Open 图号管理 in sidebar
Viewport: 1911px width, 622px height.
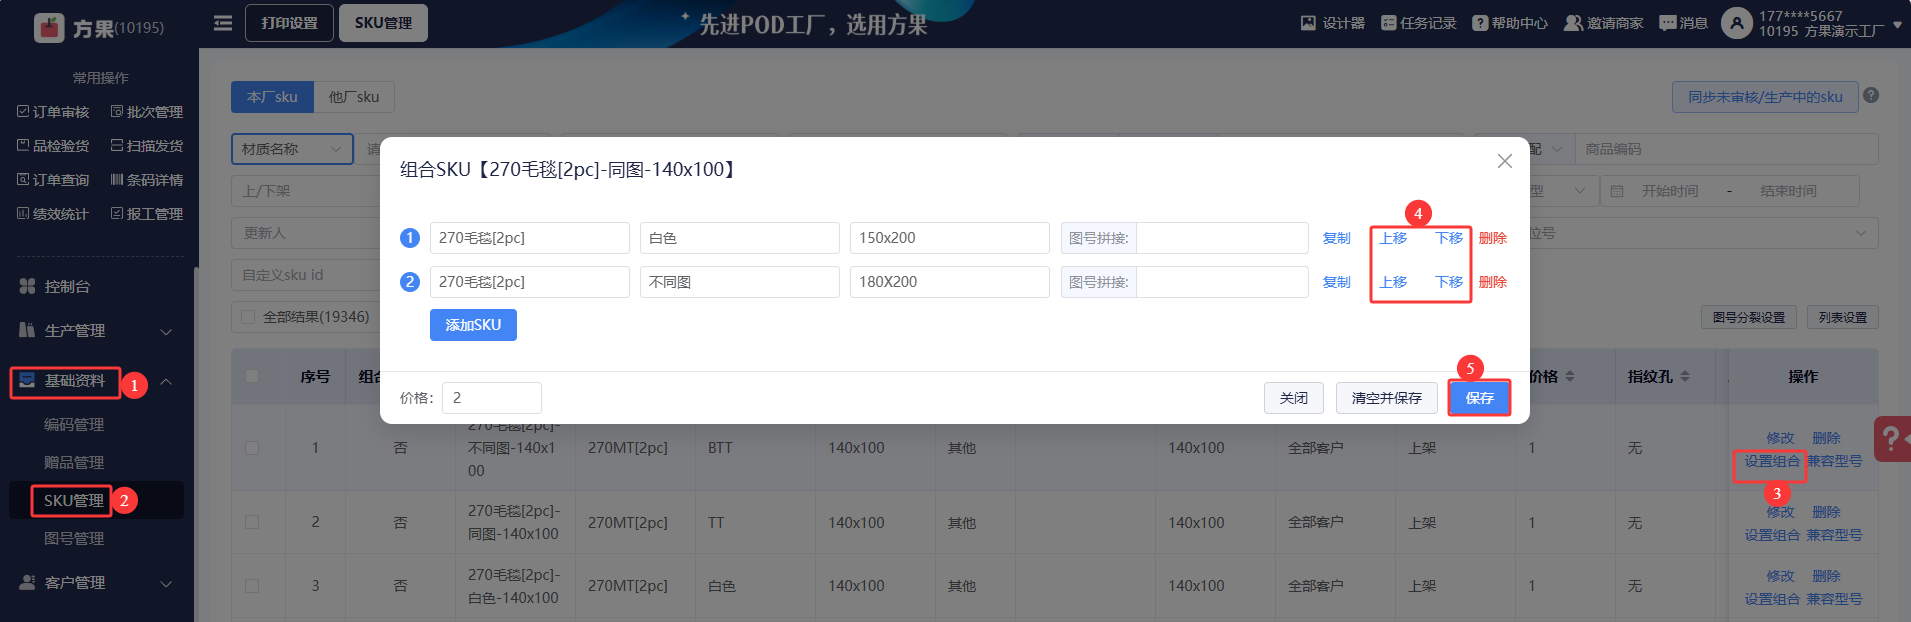tap(74, 539)
